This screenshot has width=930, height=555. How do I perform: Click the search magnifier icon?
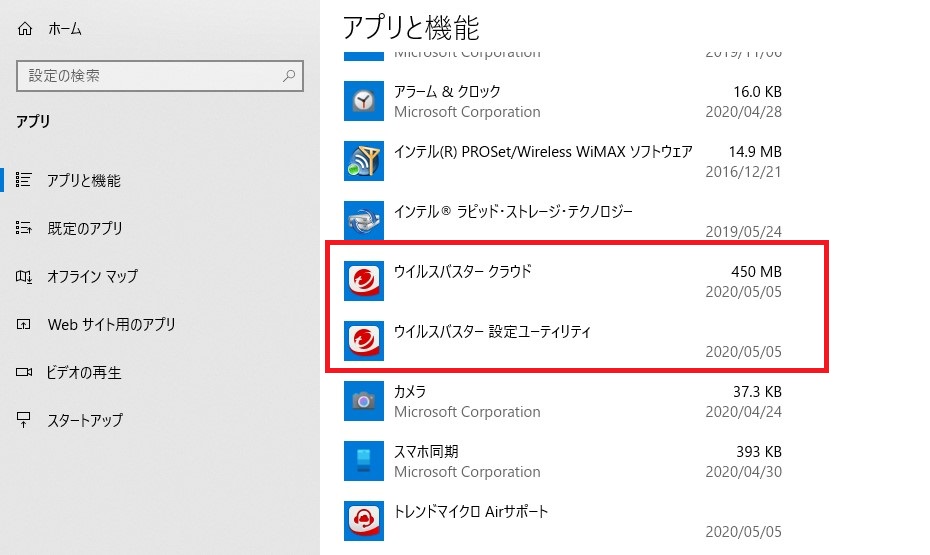(x=289, y=75)
